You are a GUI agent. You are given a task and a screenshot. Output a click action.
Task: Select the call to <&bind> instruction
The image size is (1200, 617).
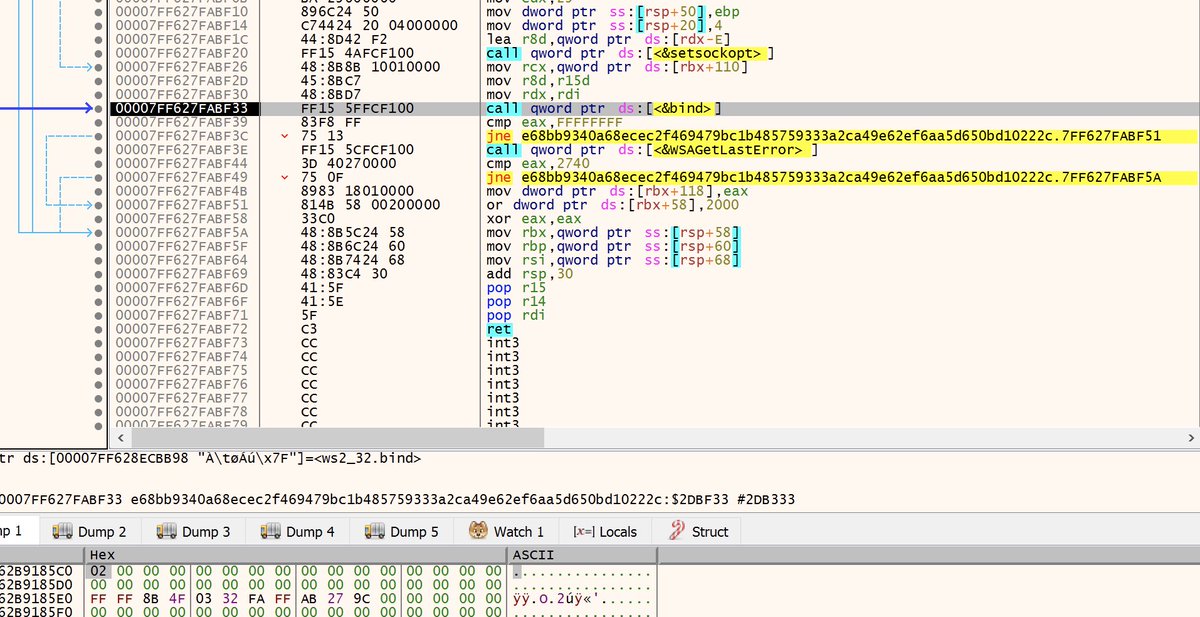(604, 108)
